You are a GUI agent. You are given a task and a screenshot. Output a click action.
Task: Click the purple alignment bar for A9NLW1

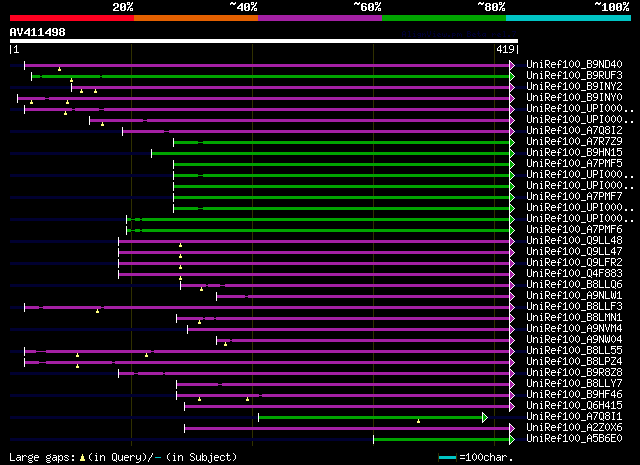(363, 297)
